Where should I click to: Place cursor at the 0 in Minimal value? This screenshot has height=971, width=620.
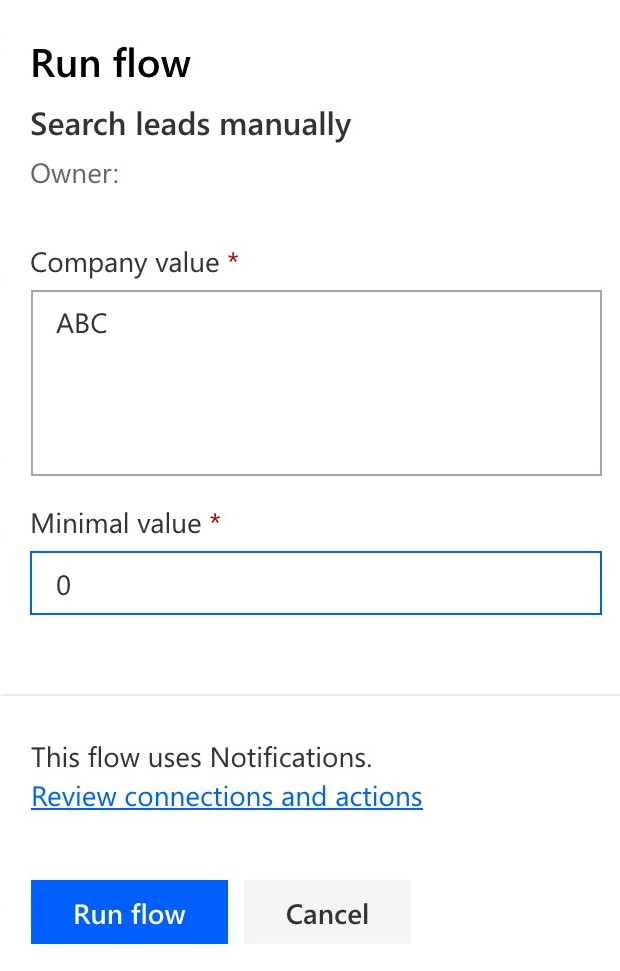pos(64,585)
